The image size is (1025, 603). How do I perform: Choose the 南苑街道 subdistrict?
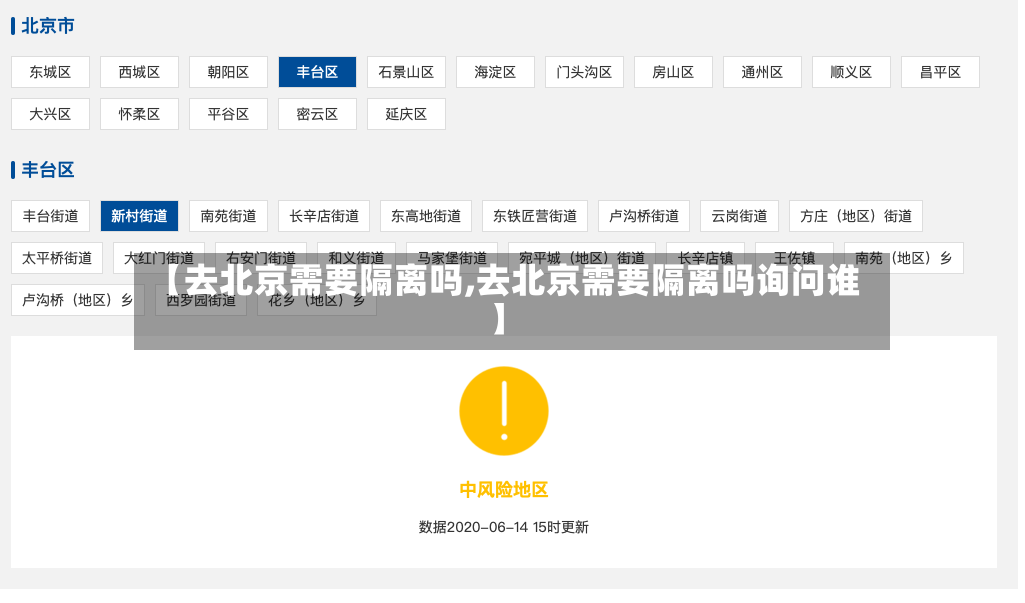point(228,216)
